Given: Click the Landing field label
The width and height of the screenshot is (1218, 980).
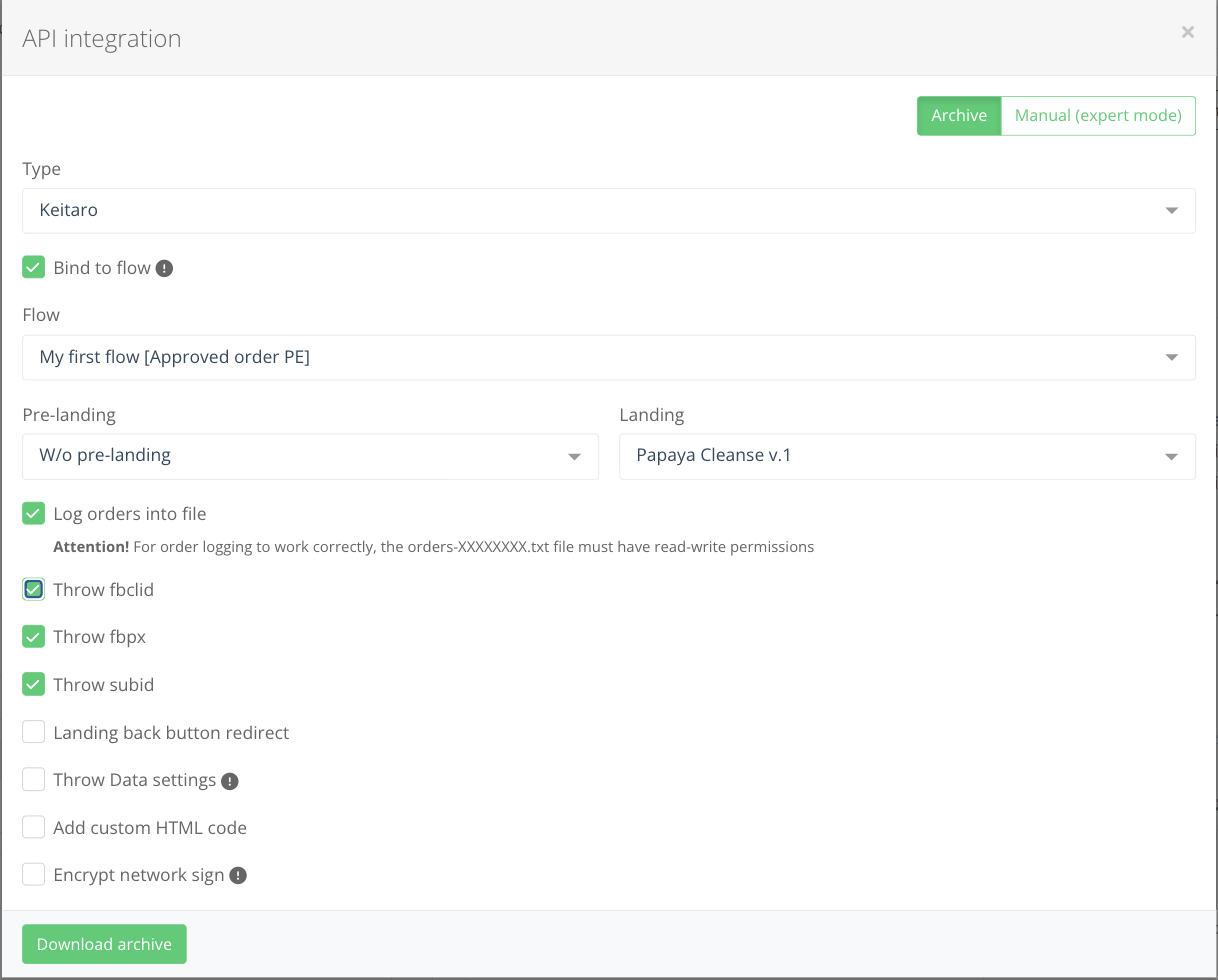Looking at the screenshot, I should [x=652, y=414].
